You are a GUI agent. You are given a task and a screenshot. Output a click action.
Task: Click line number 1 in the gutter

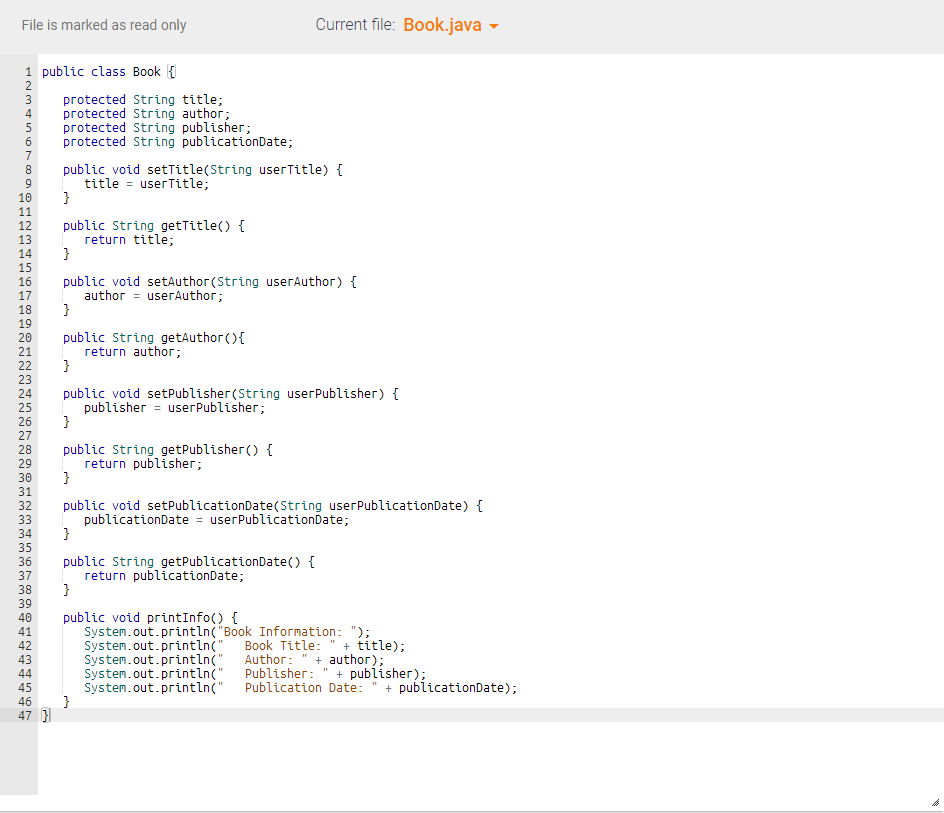(26, 71)
